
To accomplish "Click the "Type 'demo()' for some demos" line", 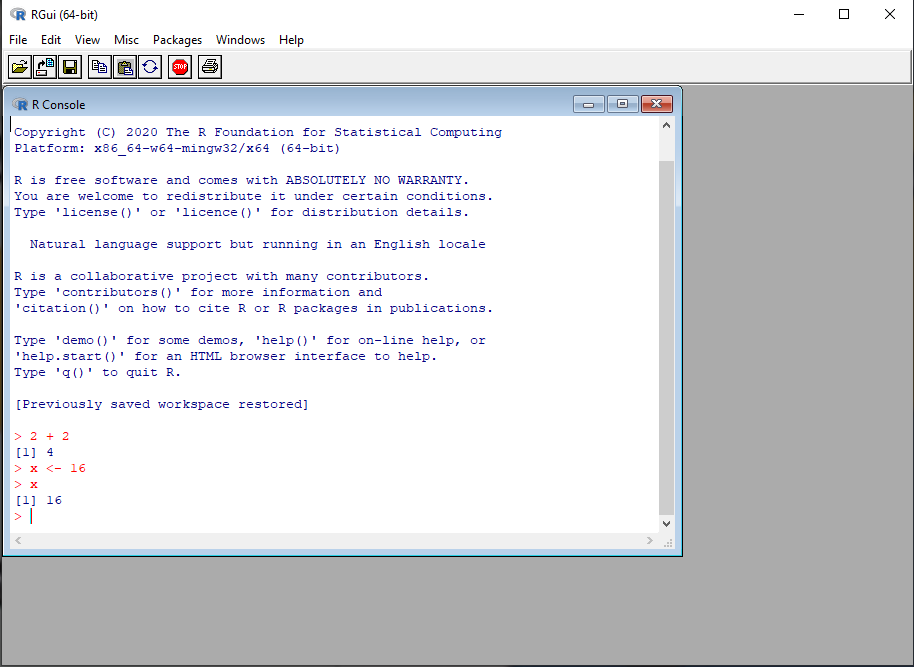I will [249, 340].
